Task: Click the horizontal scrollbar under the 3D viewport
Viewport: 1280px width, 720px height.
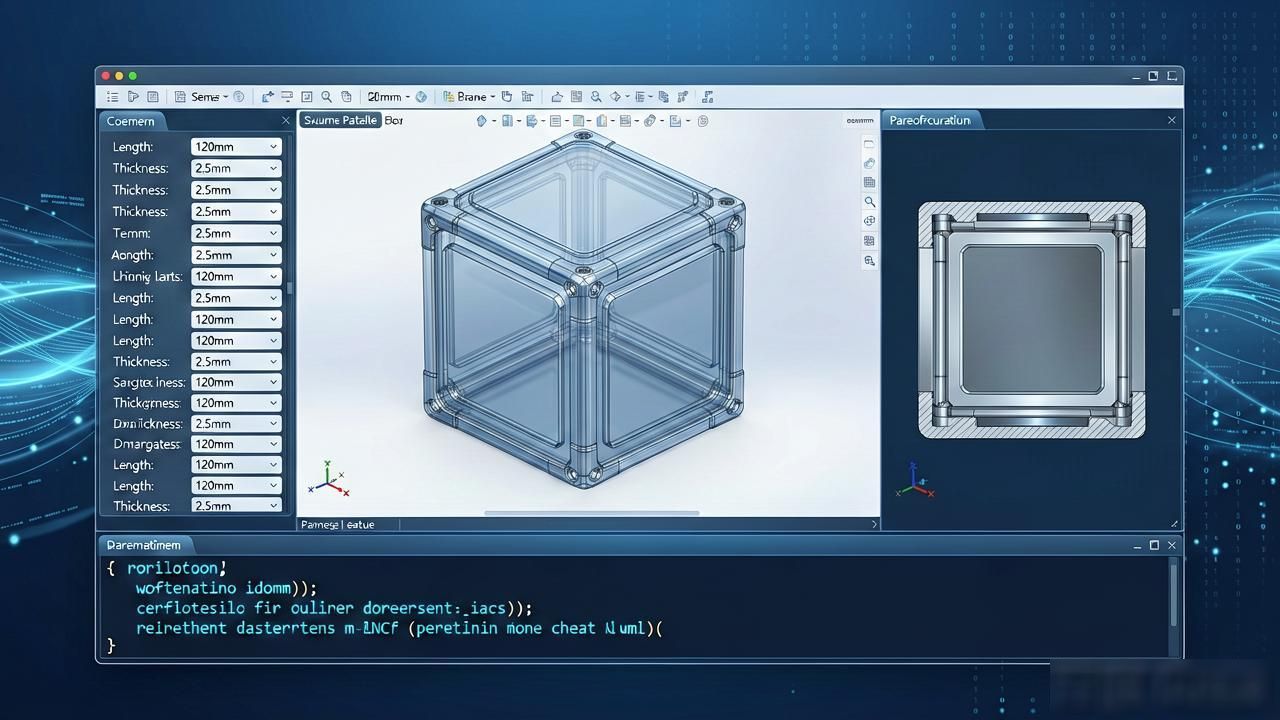Action: click(592, 513)
